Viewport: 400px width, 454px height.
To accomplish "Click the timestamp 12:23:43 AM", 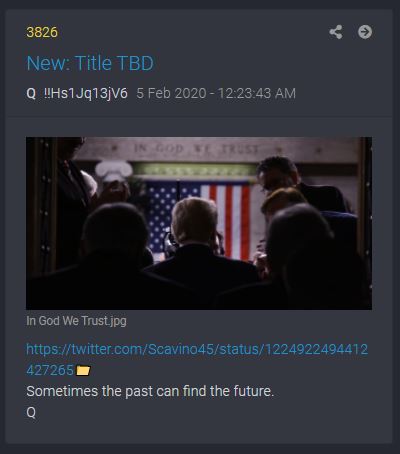I will 257,93.
